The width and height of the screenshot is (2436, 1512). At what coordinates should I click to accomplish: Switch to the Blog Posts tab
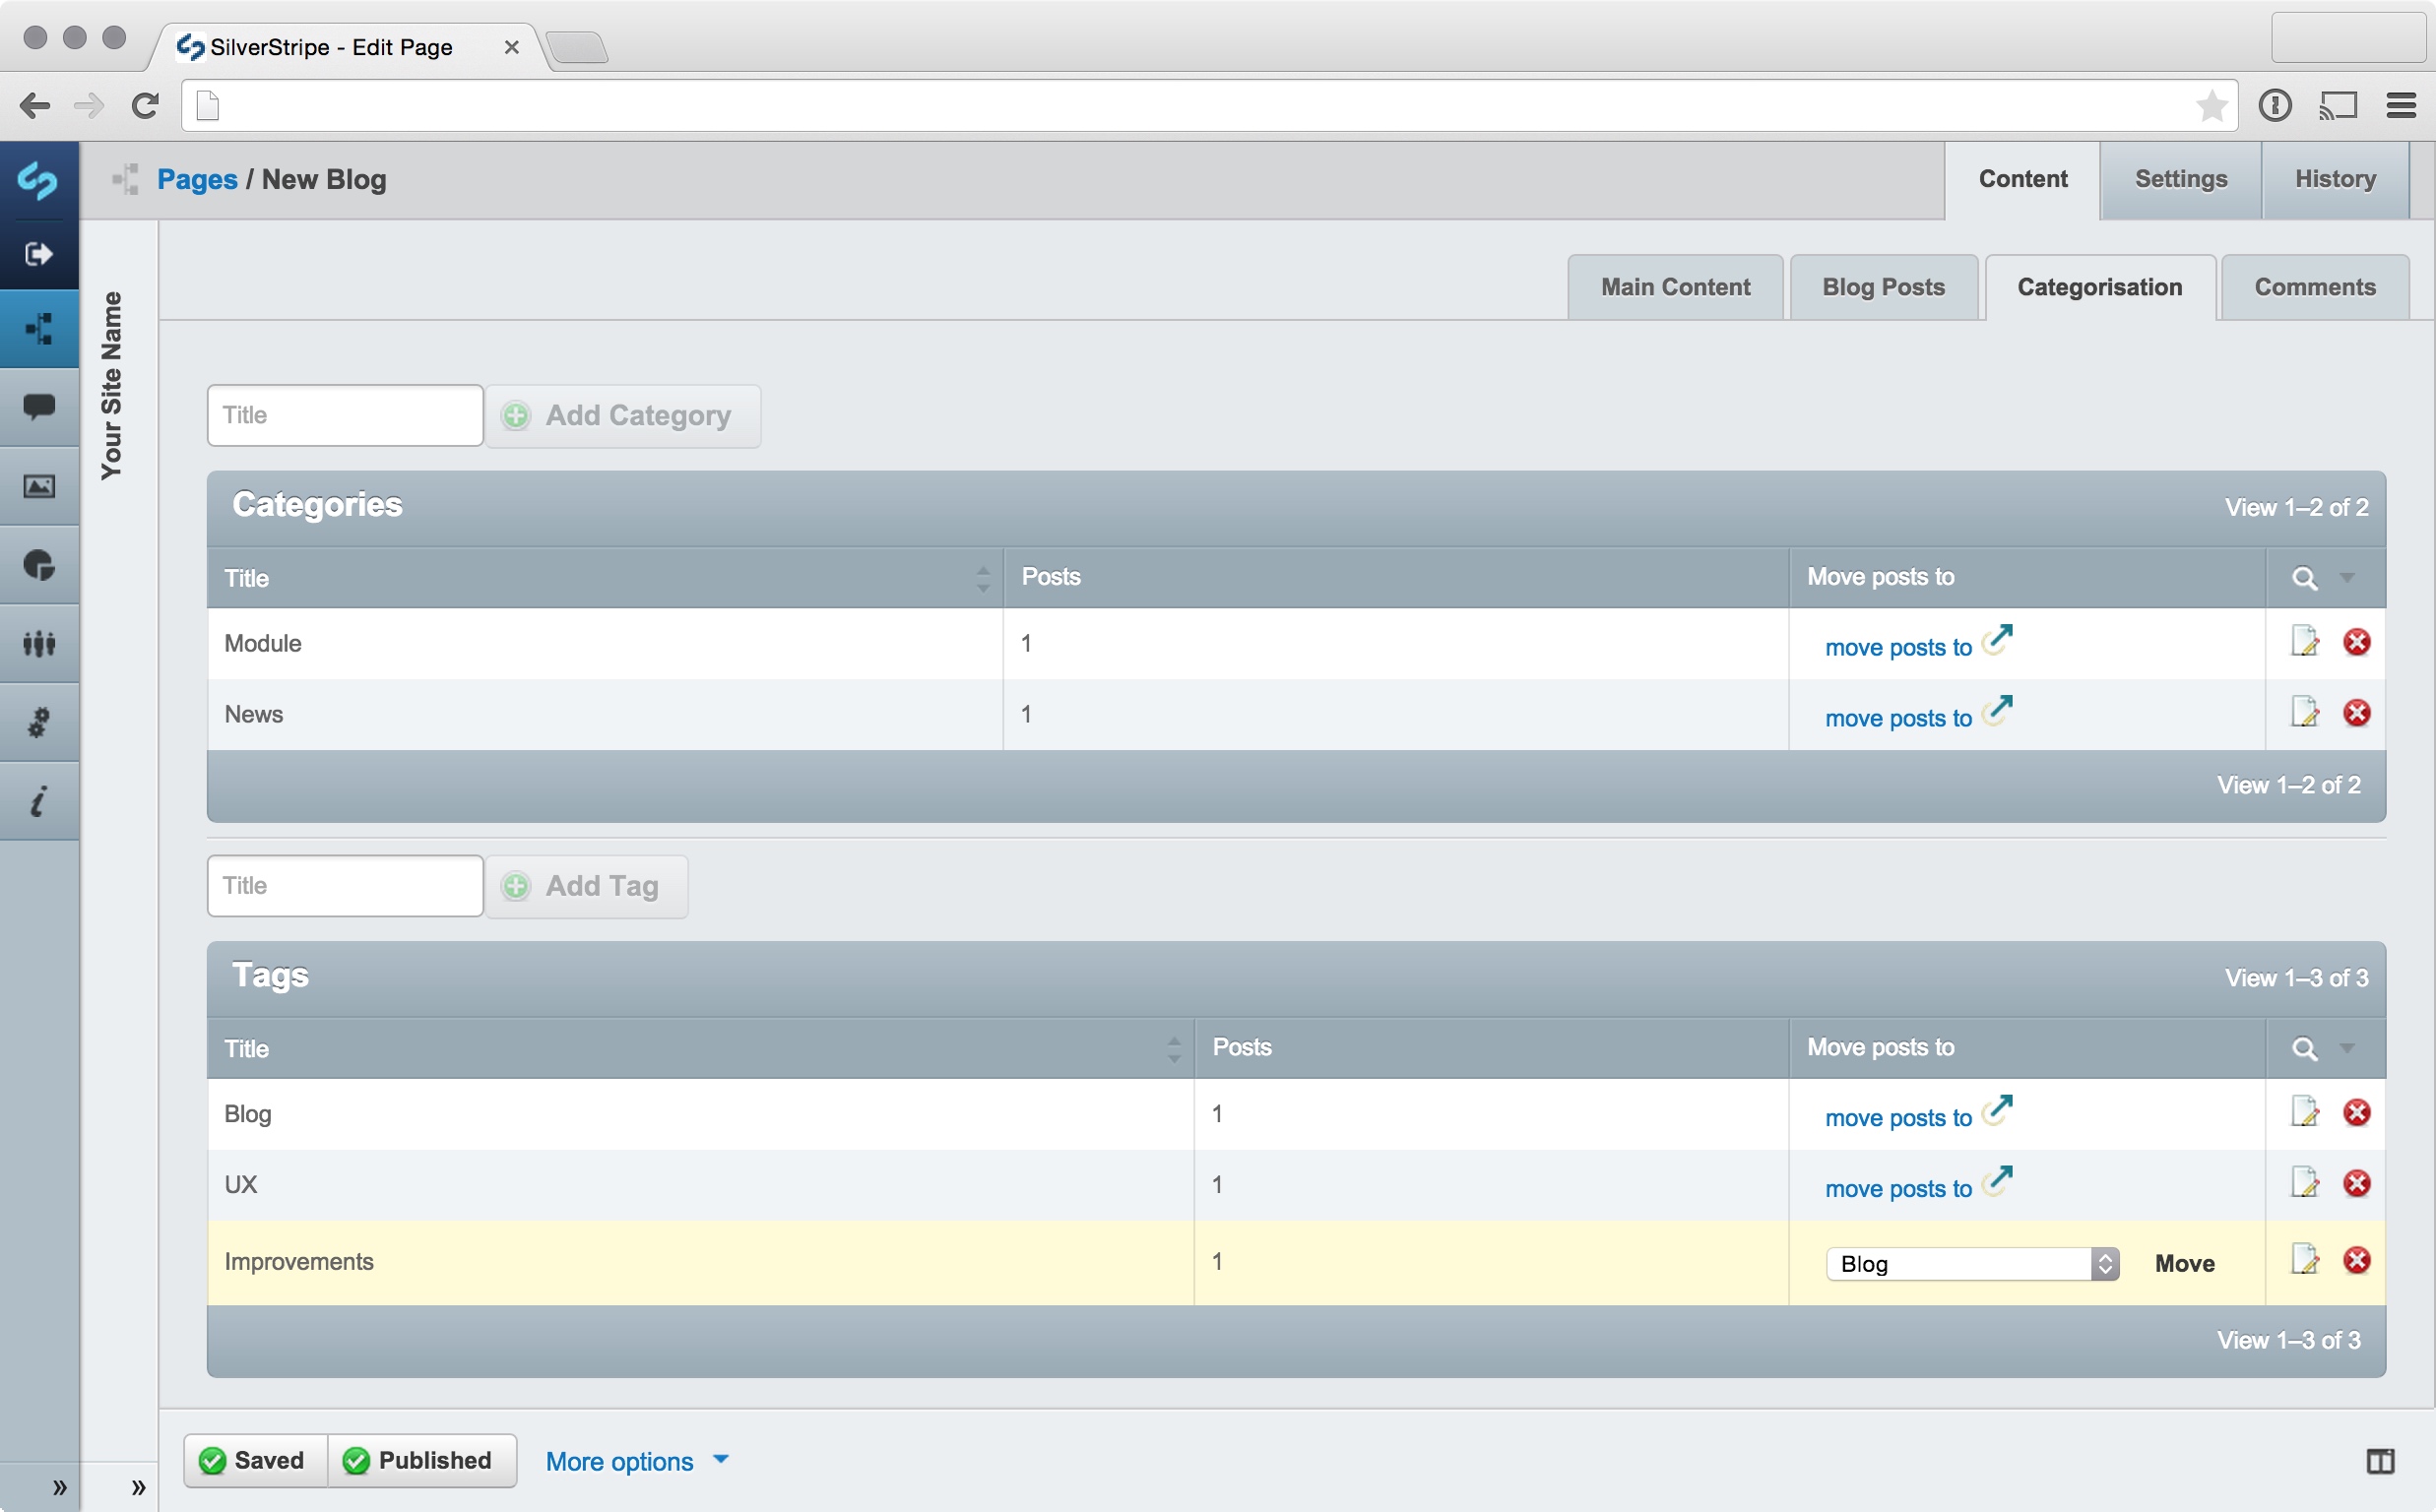click(1882, 288)
